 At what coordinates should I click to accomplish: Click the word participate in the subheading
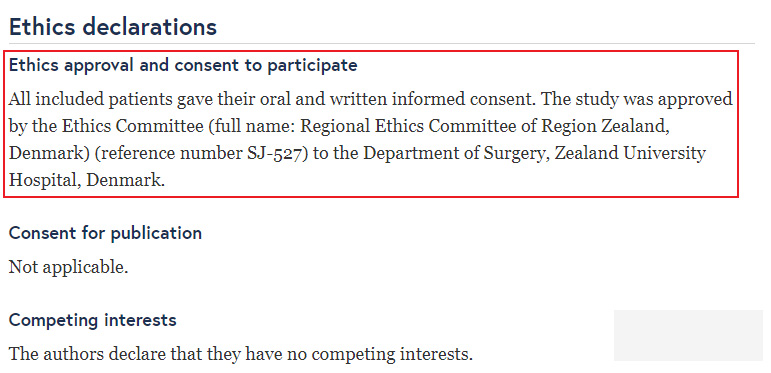pos(312,65)
